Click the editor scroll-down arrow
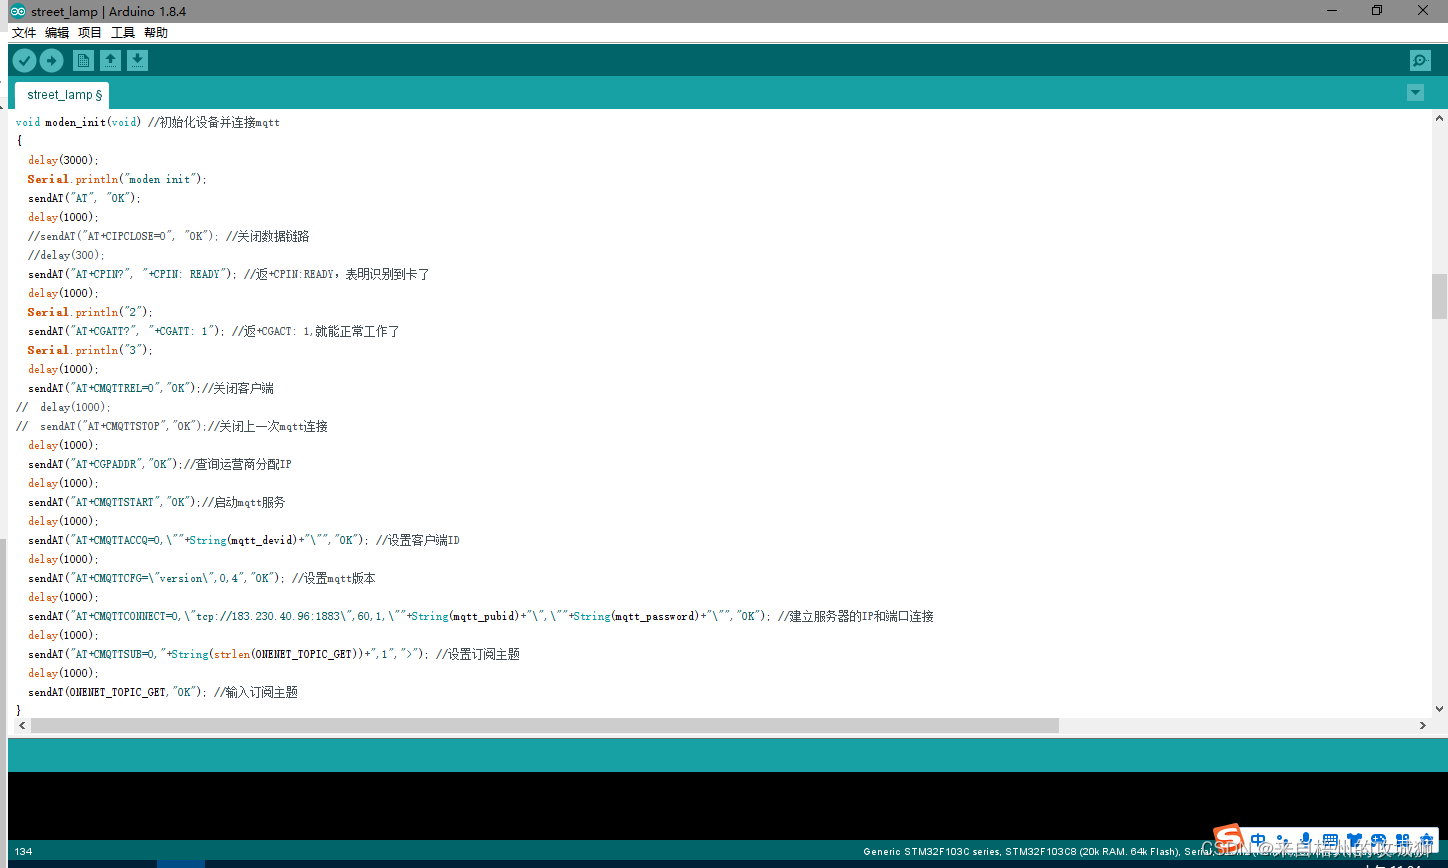Viewport: 1448px width, 868px height. pyautogui.click(x=1439, y=708)
